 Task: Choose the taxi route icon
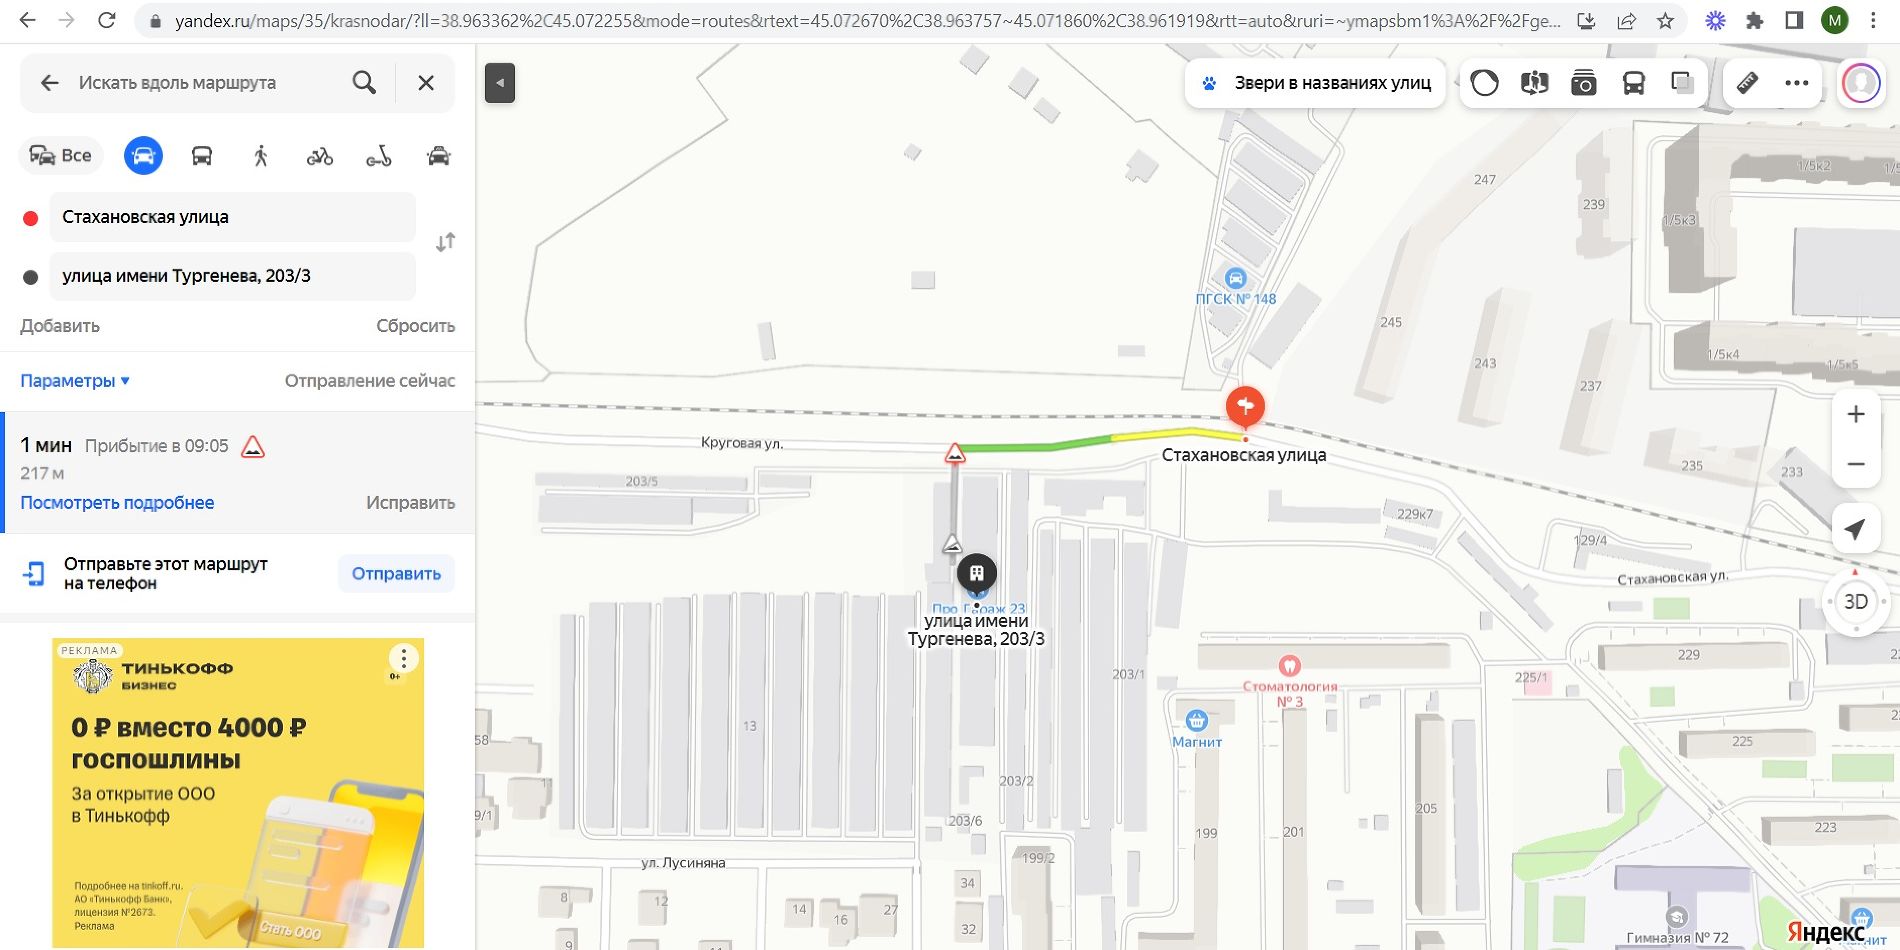pyautogui.click(x=438, y=156)
